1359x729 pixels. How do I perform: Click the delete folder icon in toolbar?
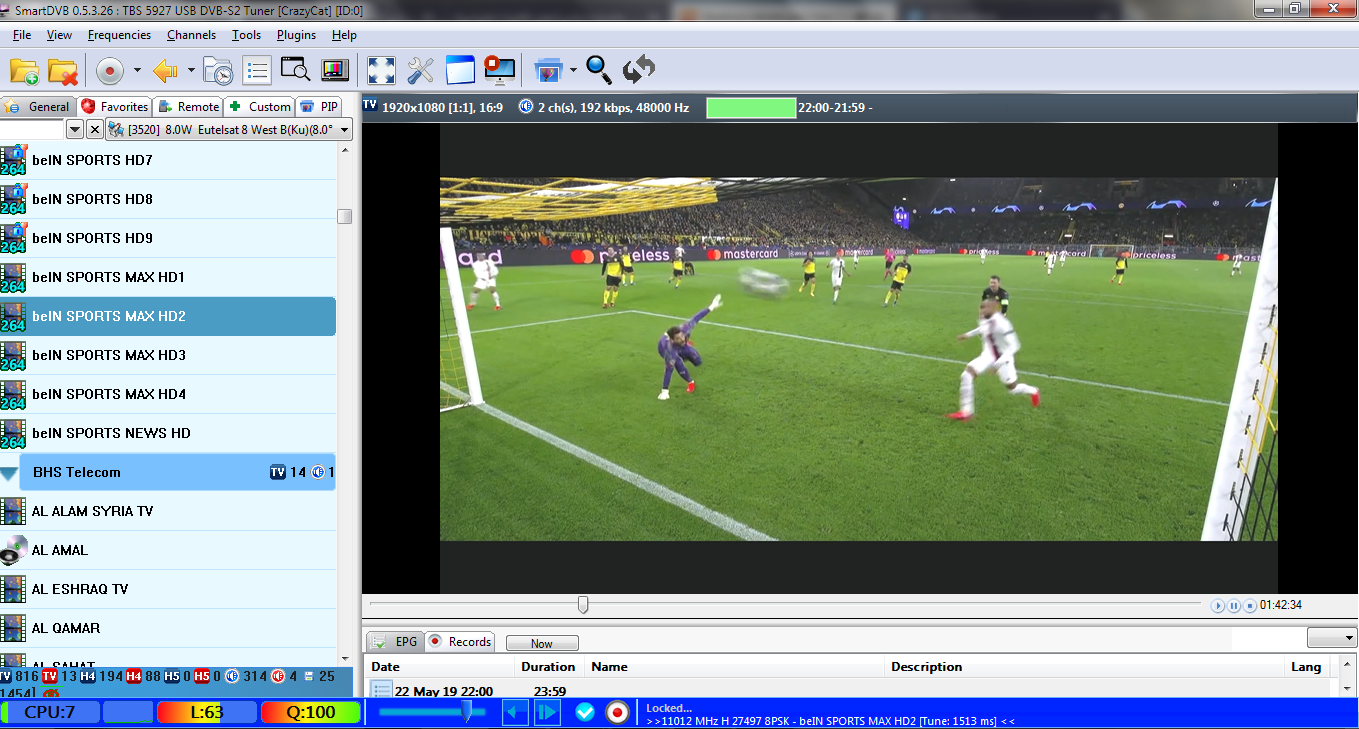click(x=63, y=71)
